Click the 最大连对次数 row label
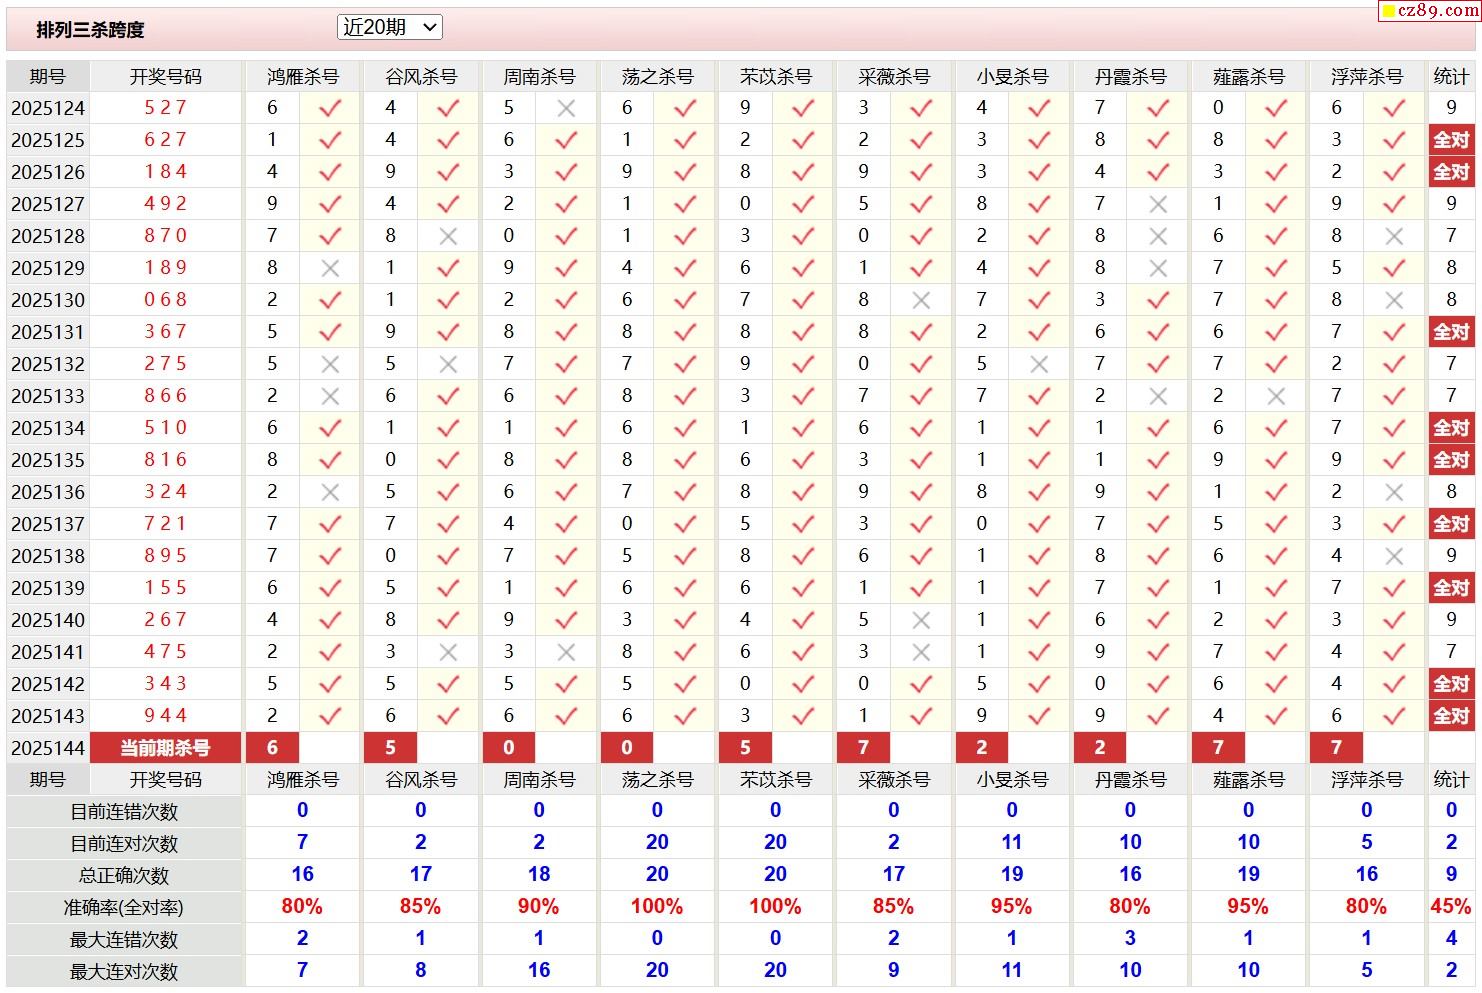Screen dimensions: 1482x993 pos(124,972)
